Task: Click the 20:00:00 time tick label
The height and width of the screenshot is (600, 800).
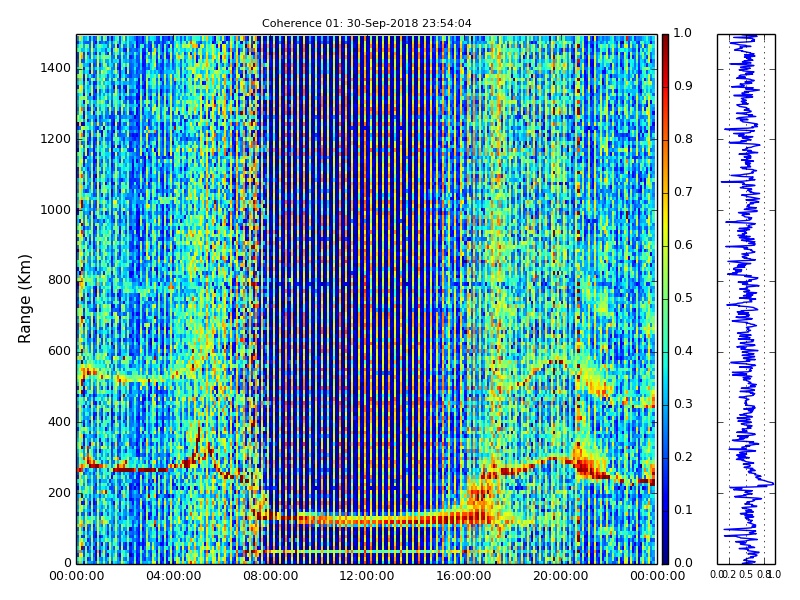Action: pyautogui.click(x=560, y=576)
